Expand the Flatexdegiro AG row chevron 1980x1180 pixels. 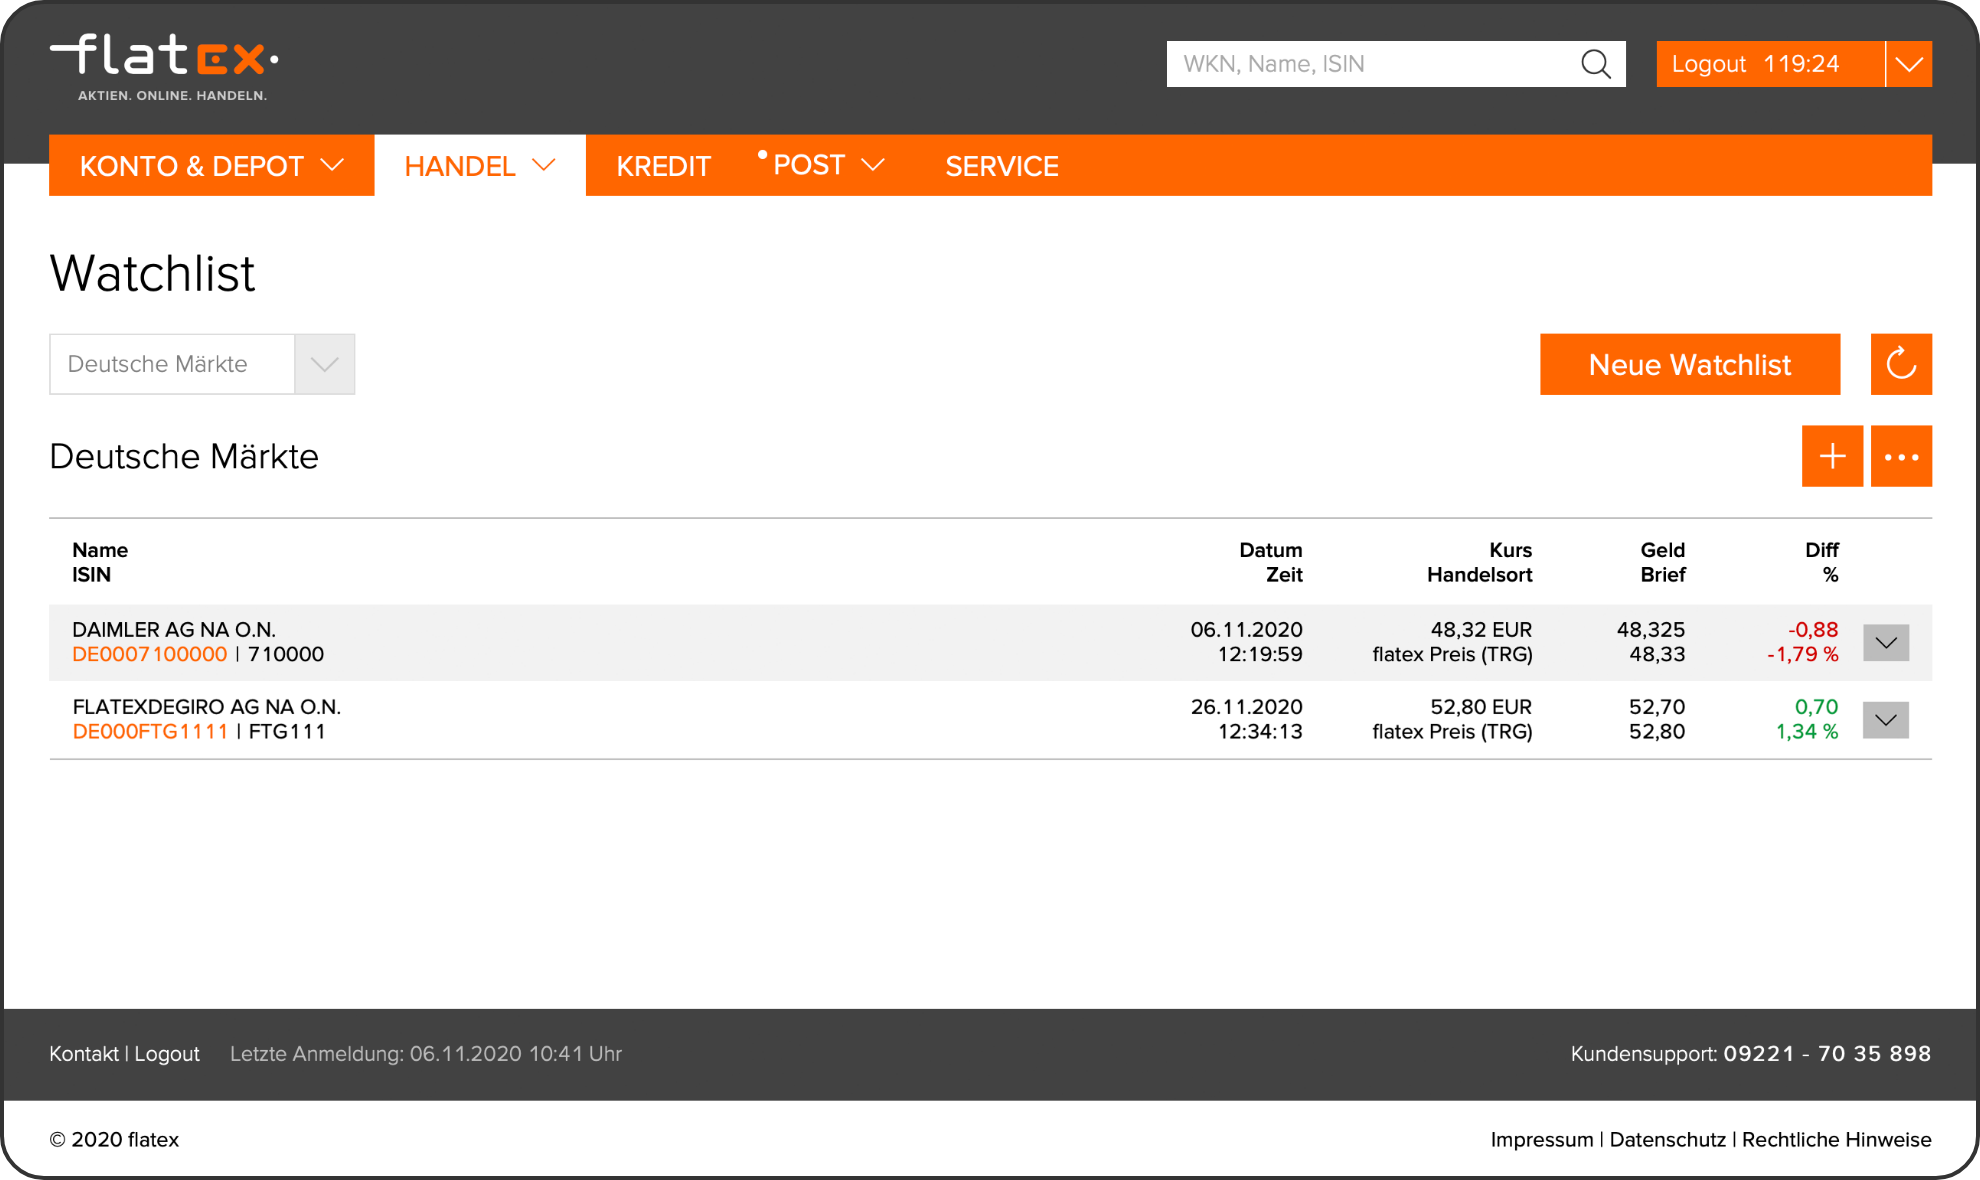(1886, 720)
